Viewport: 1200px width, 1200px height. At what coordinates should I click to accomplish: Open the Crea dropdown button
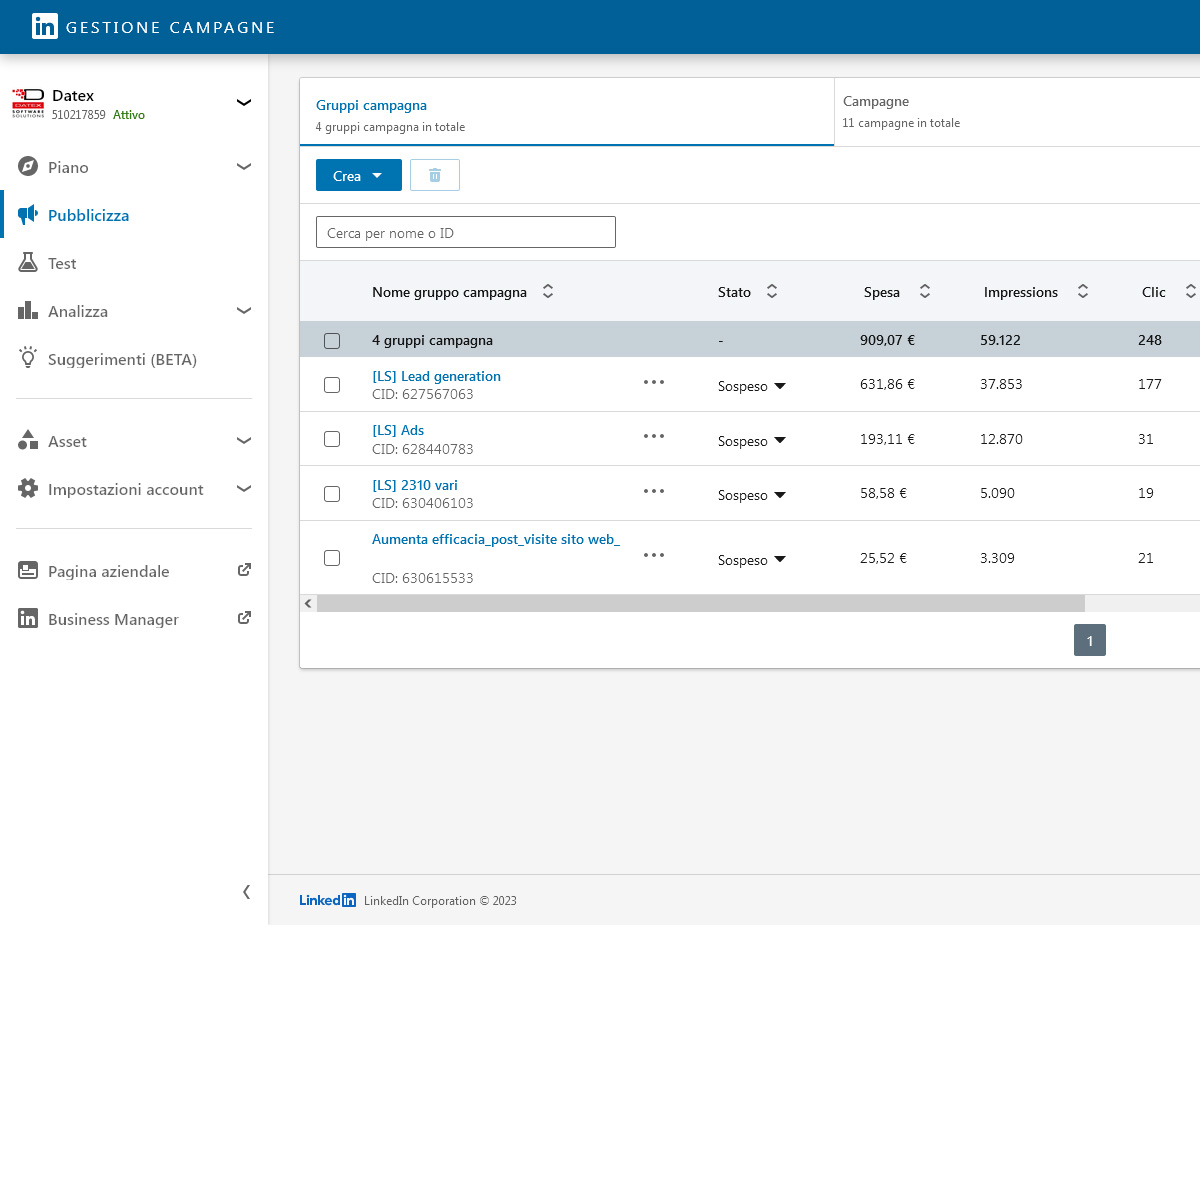(x=358, y=175)
